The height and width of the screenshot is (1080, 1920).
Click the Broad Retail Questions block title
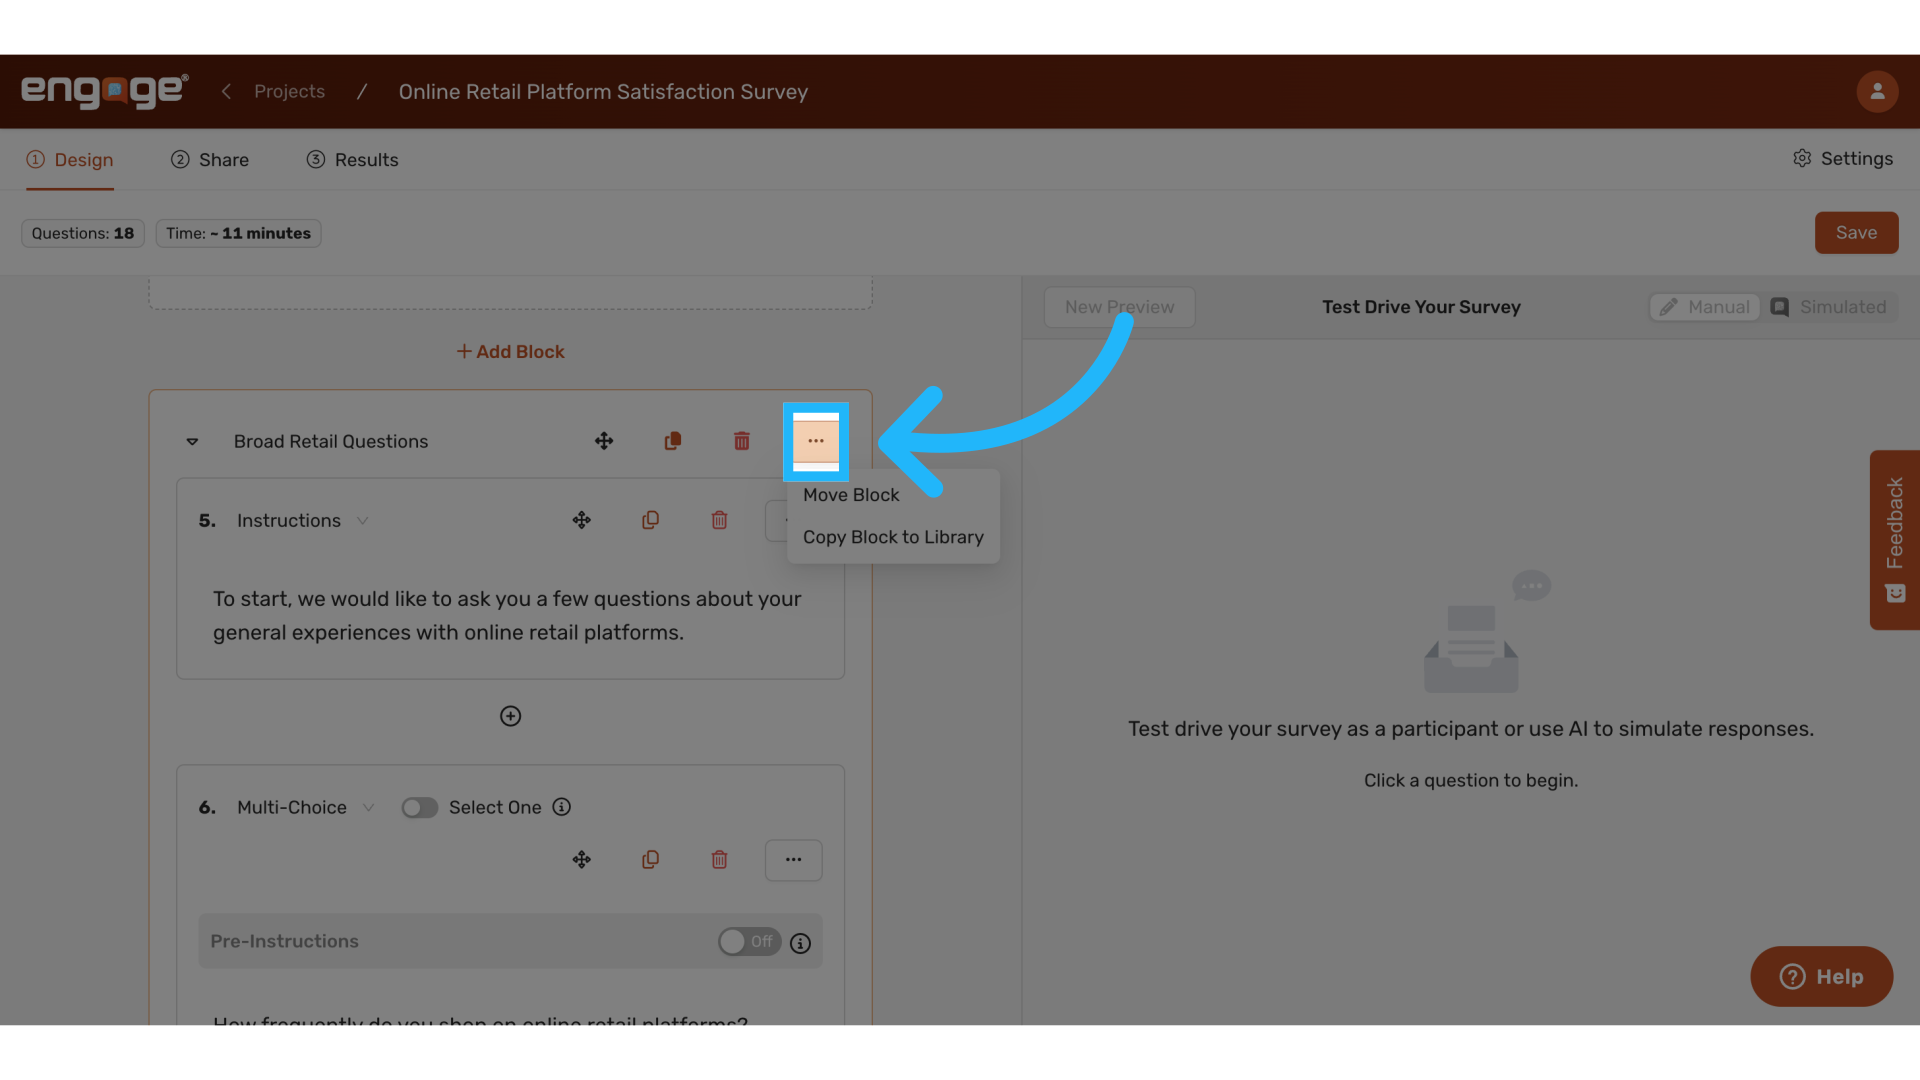(331, 441)
